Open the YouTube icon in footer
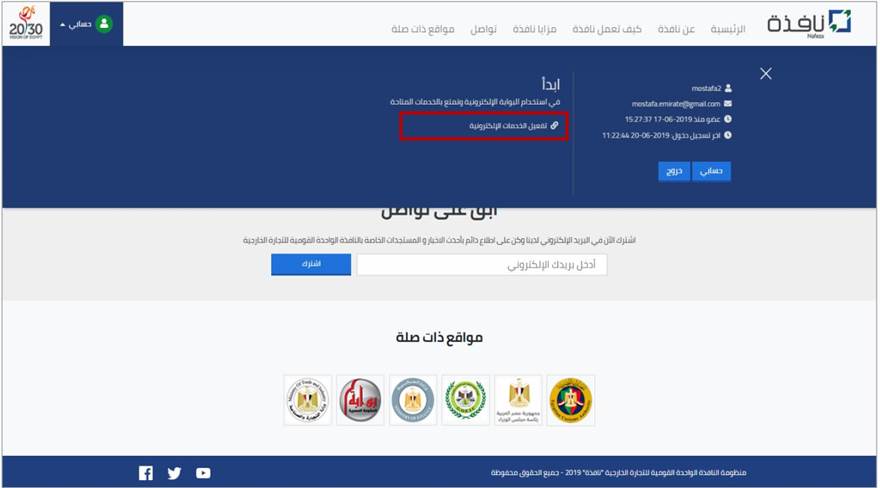 point(203,473)
